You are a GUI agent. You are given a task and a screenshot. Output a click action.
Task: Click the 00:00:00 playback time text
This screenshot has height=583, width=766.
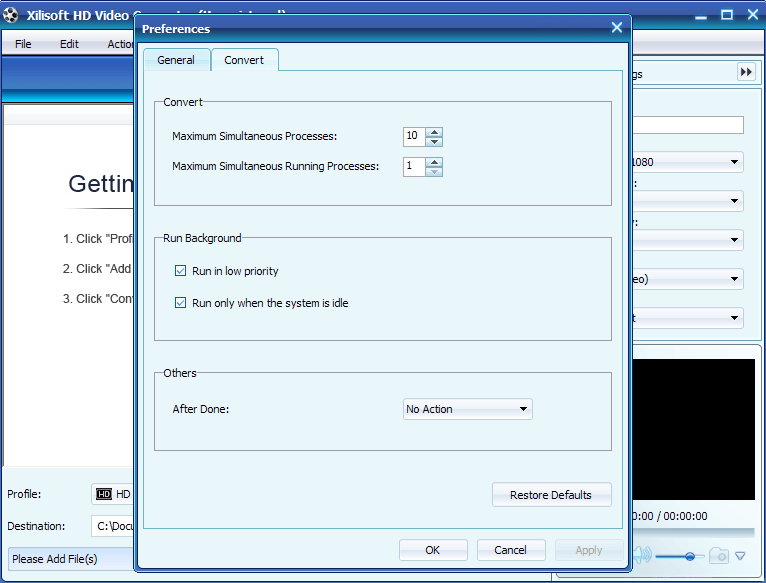(685, 516)
